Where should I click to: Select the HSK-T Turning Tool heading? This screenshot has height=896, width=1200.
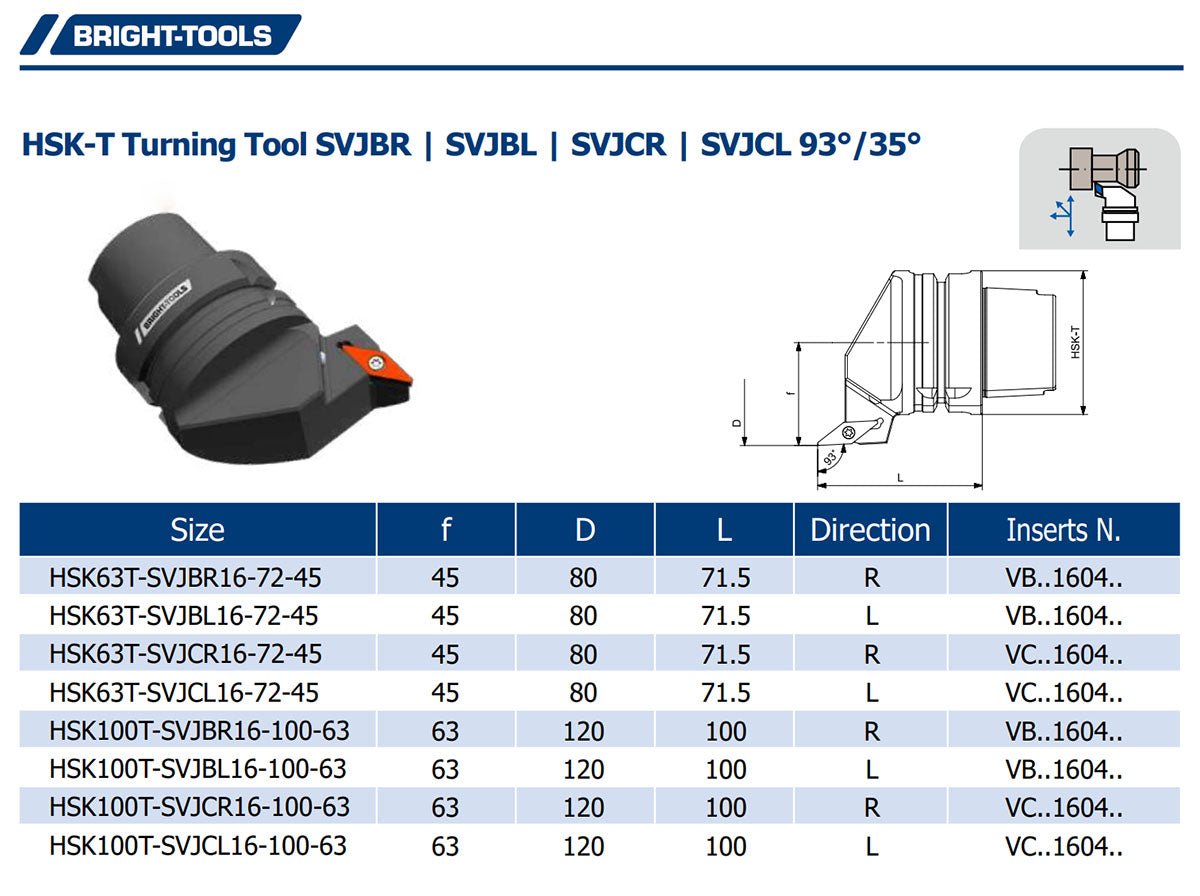pos(471,145)
